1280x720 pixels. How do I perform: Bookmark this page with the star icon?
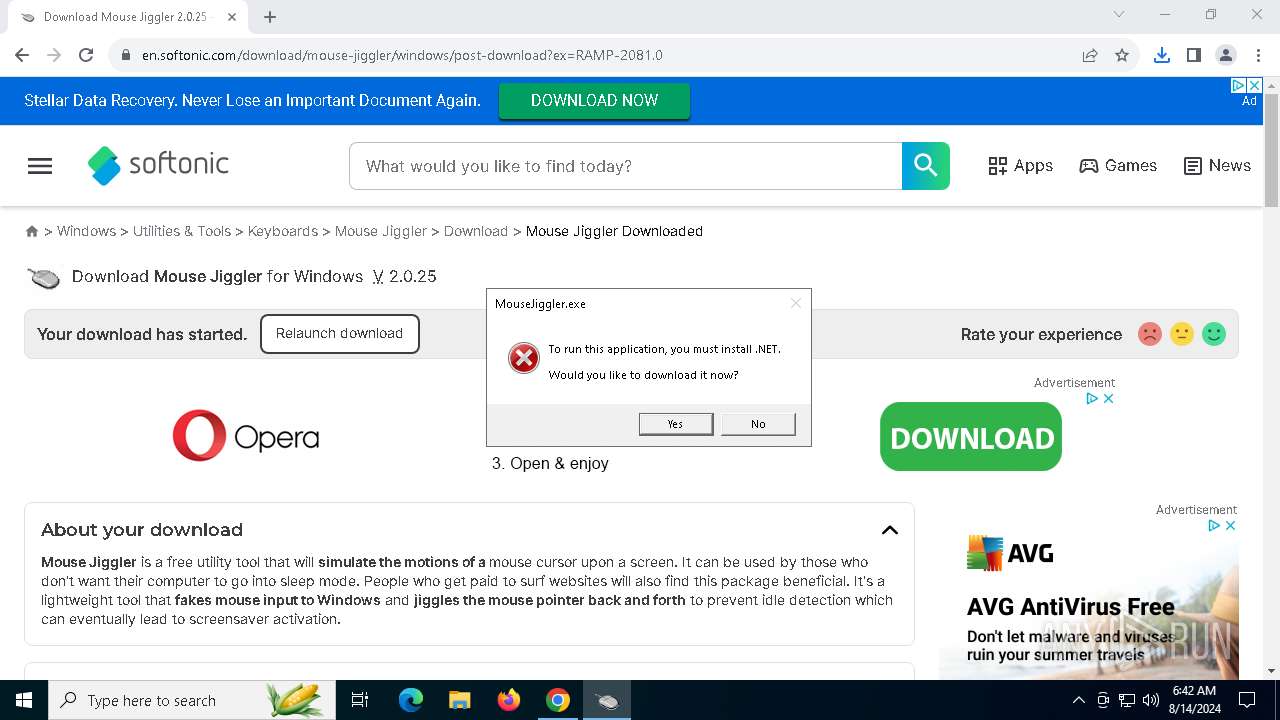pos(1122,55)
